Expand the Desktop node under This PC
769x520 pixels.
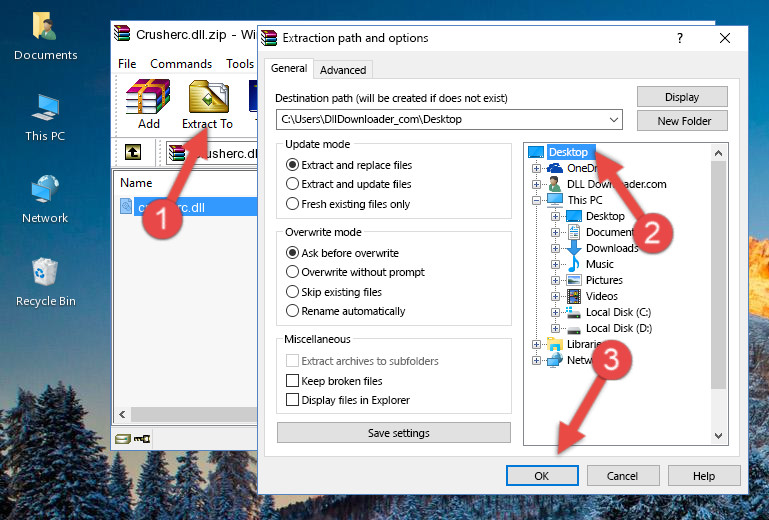[555, 216]
